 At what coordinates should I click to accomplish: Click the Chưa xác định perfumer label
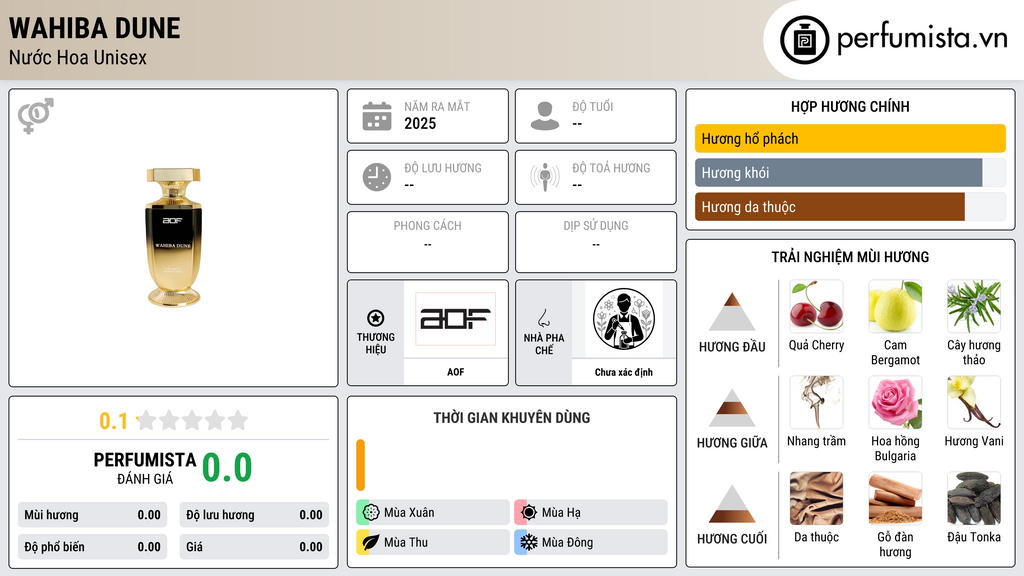(x=624, y=372)
